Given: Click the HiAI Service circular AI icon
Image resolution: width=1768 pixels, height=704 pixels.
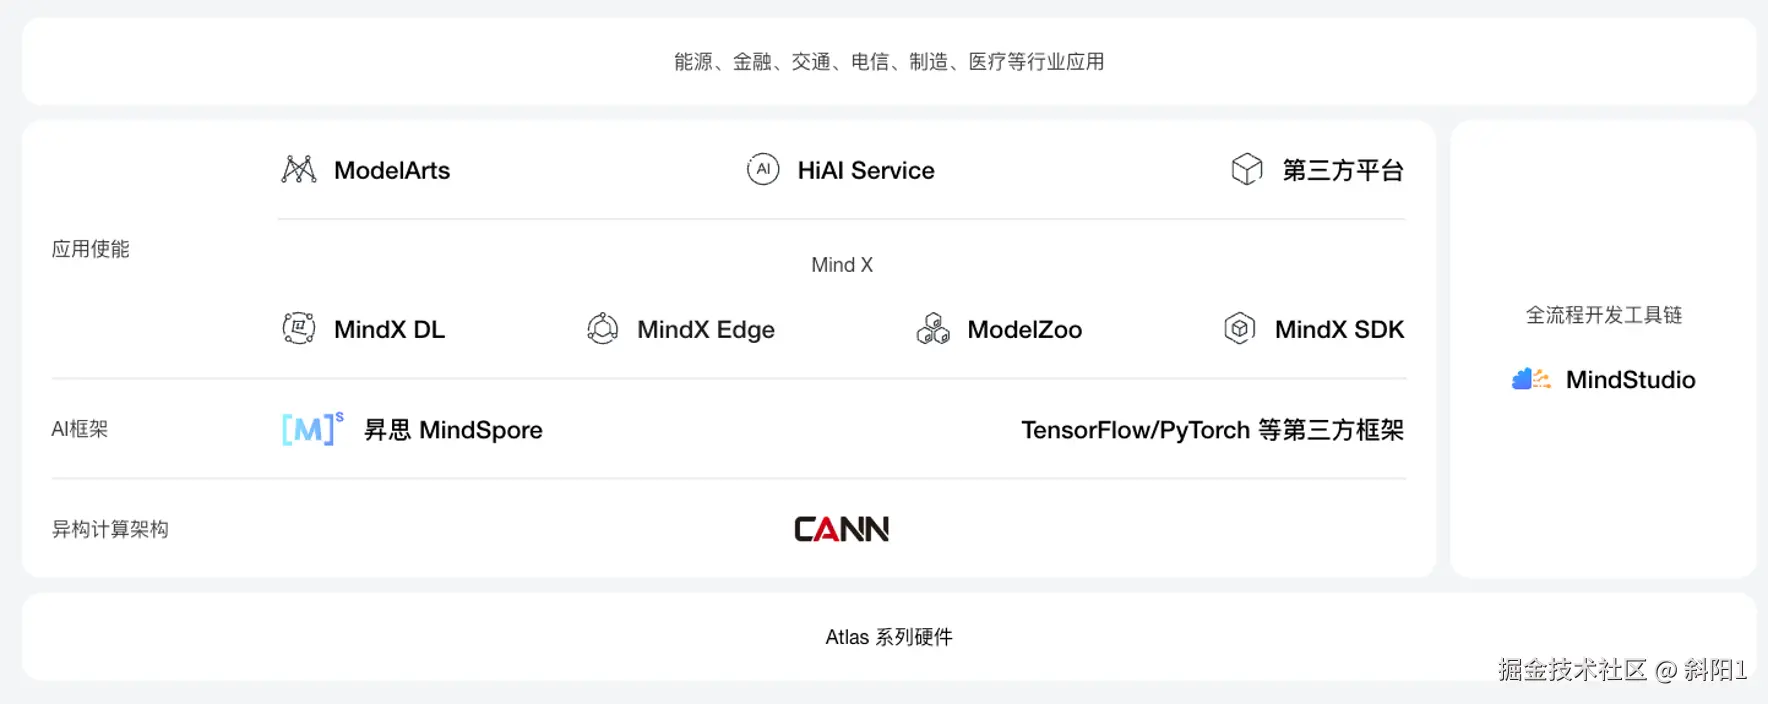Looking at the screenshot, I should click(x=763, y=170).
